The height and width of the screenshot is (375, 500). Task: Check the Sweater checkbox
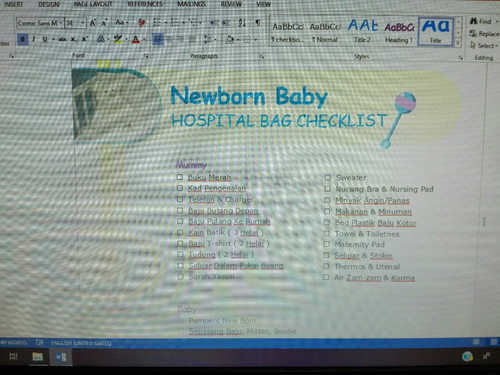pos(328,178)
